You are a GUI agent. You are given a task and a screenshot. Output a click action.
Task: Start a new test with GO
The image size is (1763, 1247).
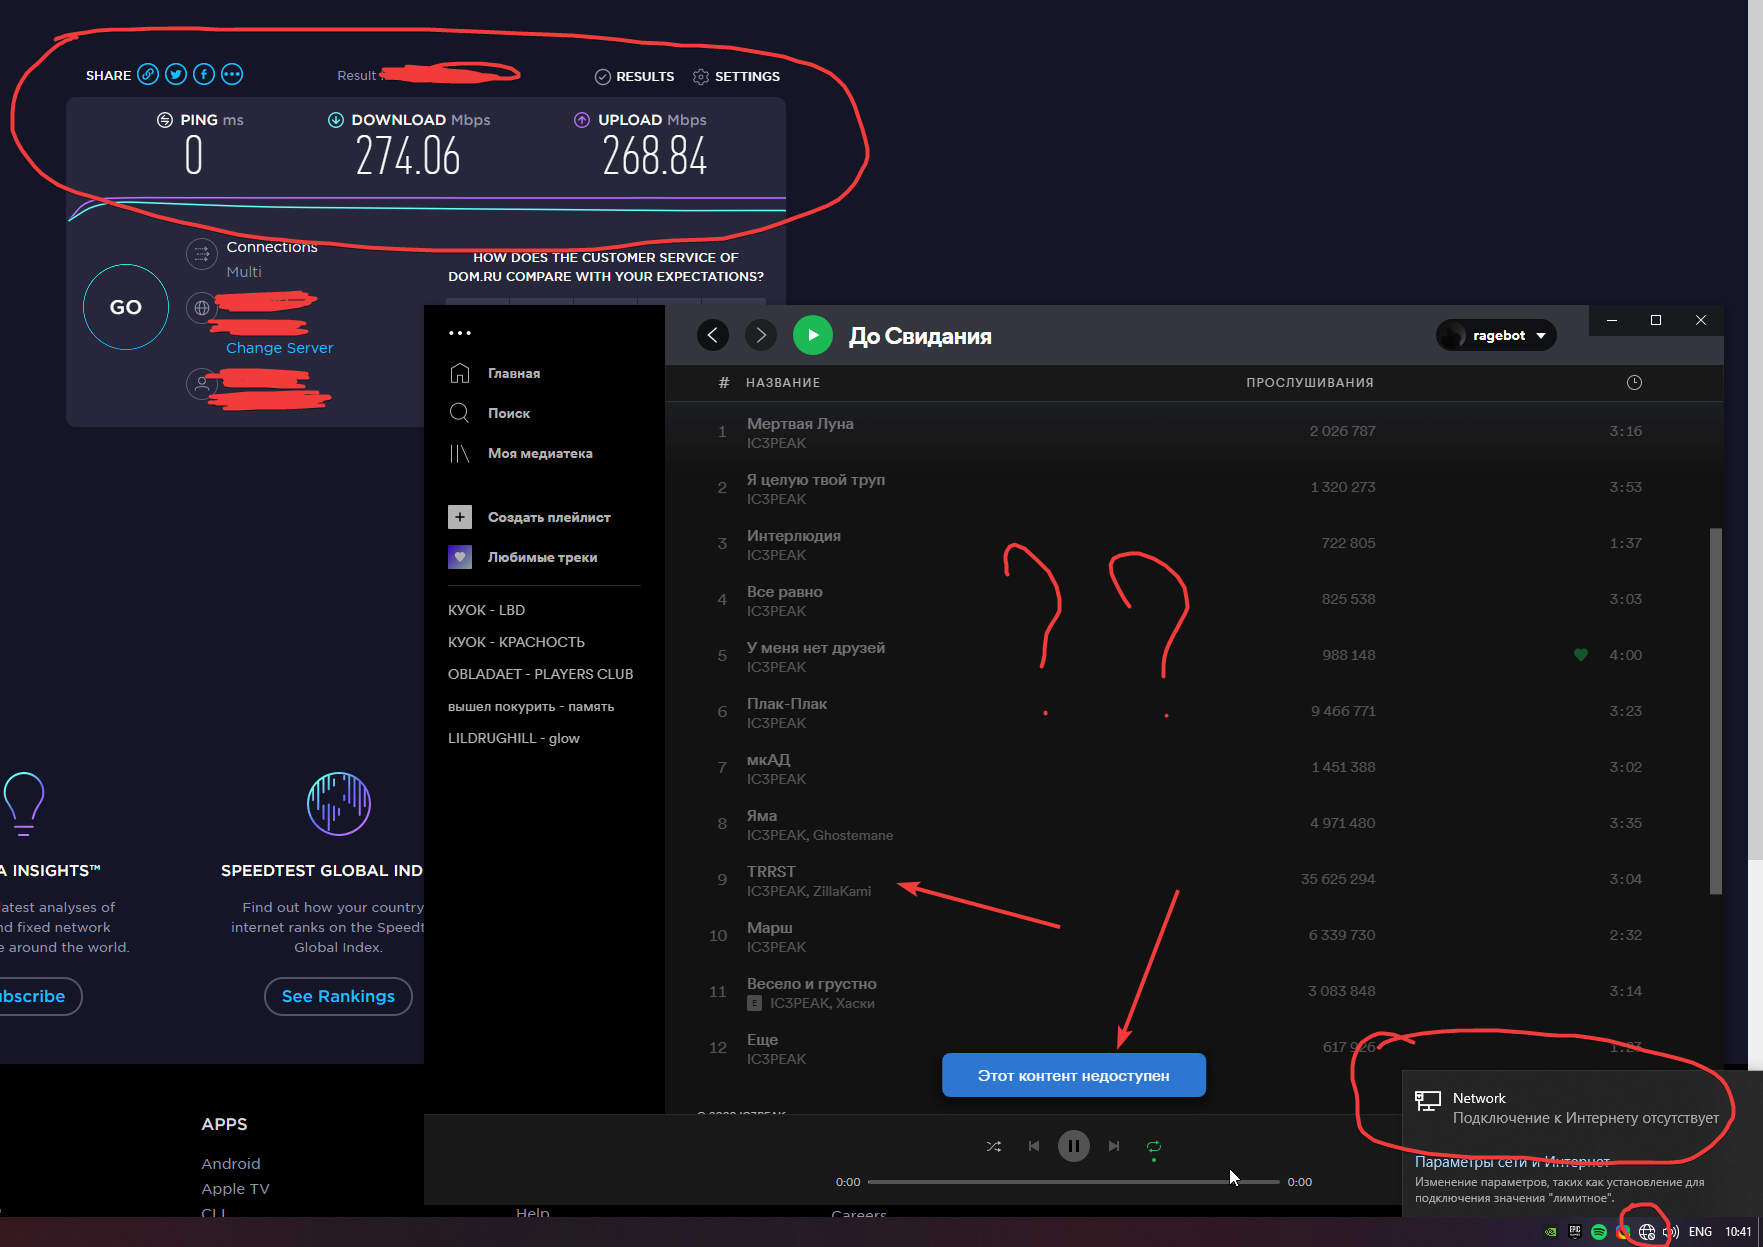point(126,307)
